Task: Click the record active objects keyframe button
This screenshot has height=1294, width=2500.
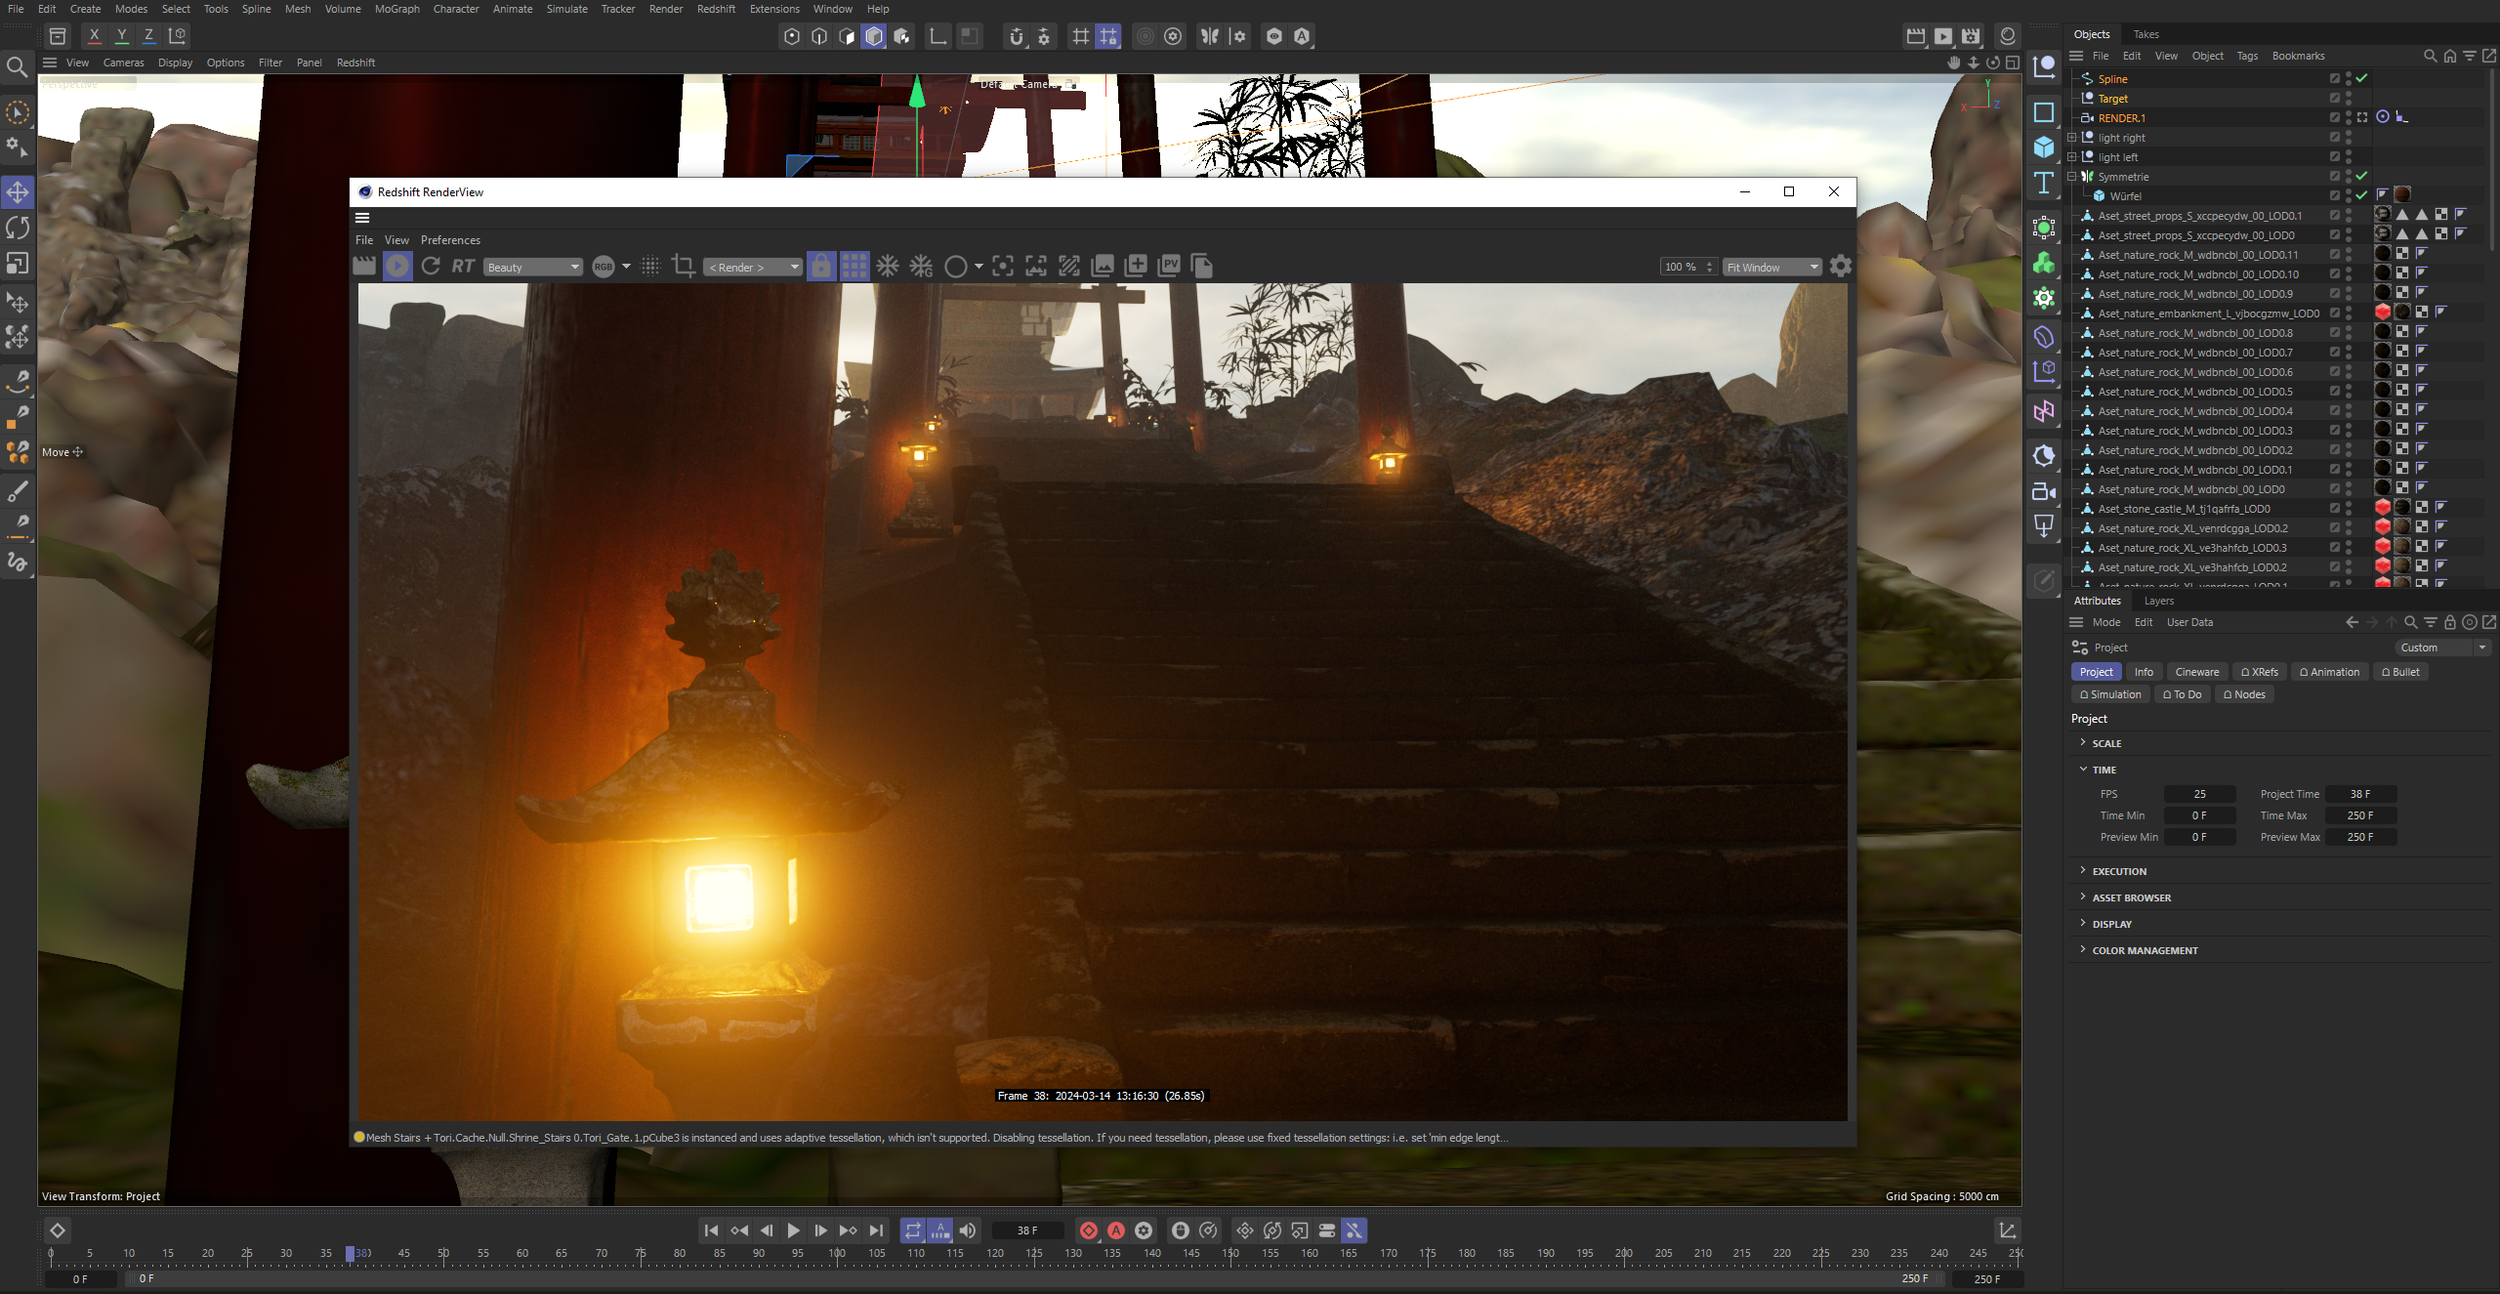Action: [x=1088, y=1230]
